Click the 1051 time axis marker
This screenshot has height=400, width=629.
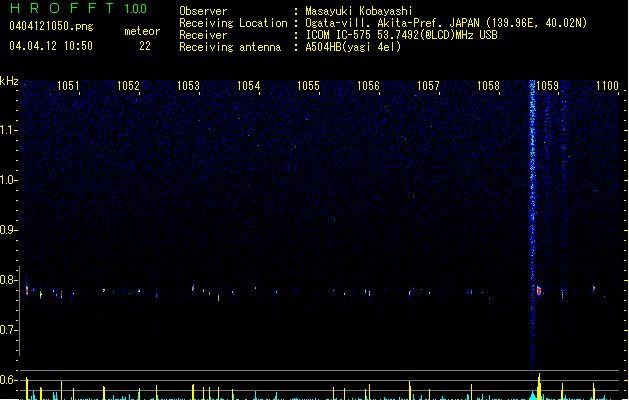[68, 86]
